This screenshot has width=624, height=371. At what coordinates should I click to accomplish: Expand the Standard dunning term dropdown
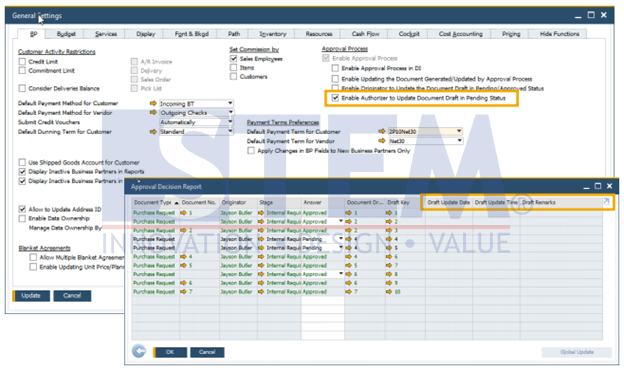[230, 131]
